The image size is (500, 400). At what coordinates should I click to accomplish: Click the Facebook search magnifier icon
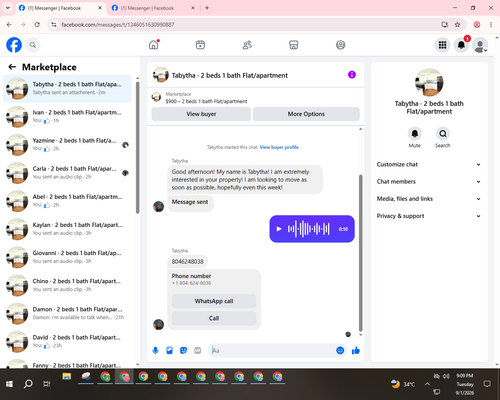point(33,45)
